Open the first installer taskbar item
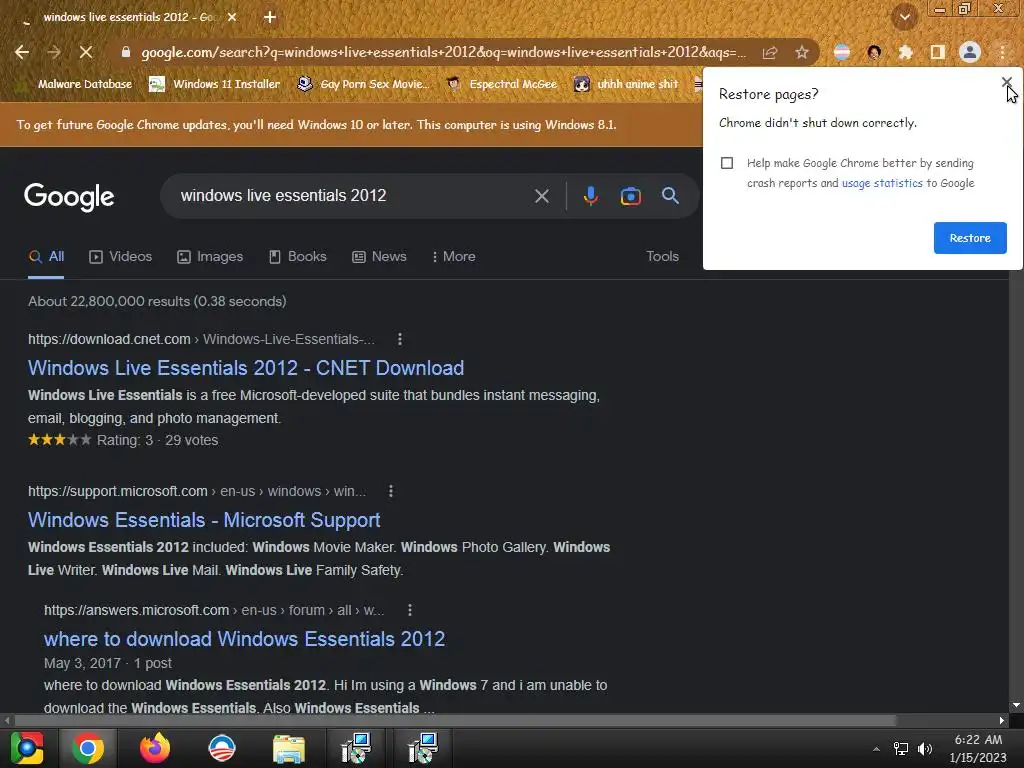Viewport: 1024px width, 768px height. pyautogui.click(x=356, y=748)
